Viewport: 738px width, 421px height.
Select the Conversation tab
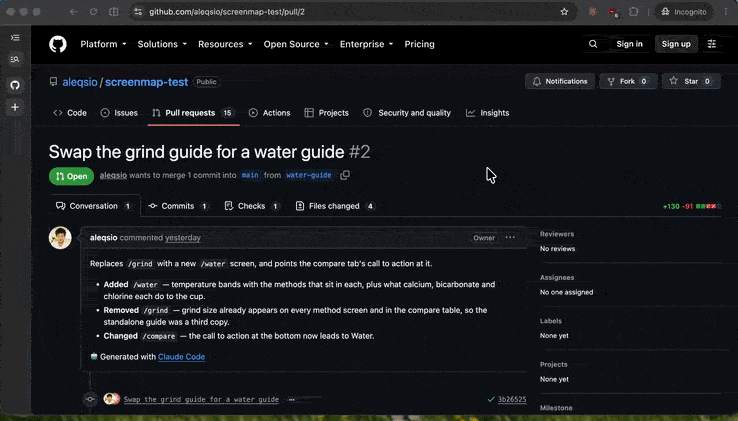[94, 206]
